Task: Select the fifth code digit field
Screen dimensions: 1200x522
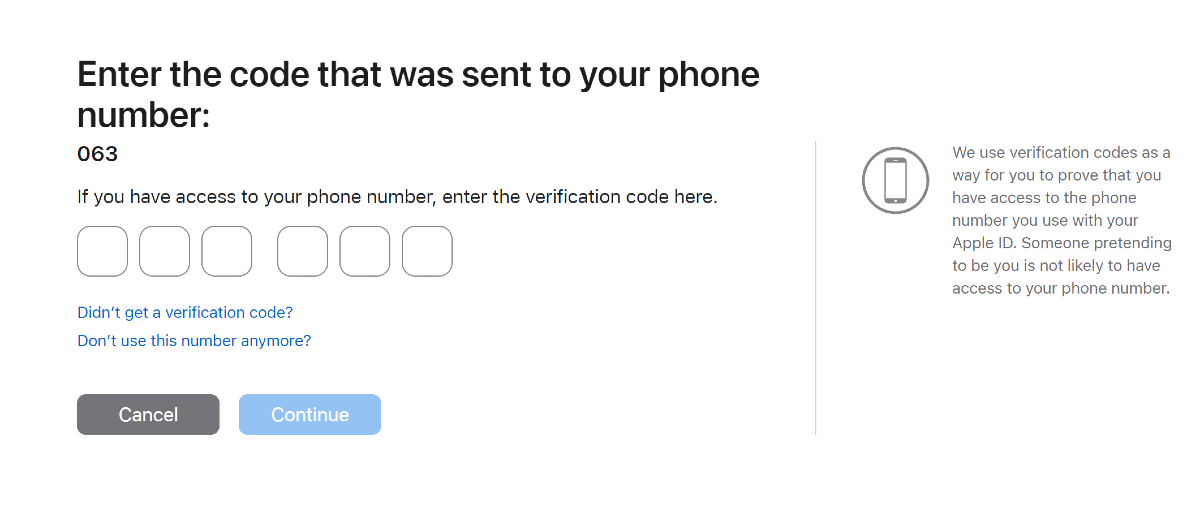Action: click(365, 251)
